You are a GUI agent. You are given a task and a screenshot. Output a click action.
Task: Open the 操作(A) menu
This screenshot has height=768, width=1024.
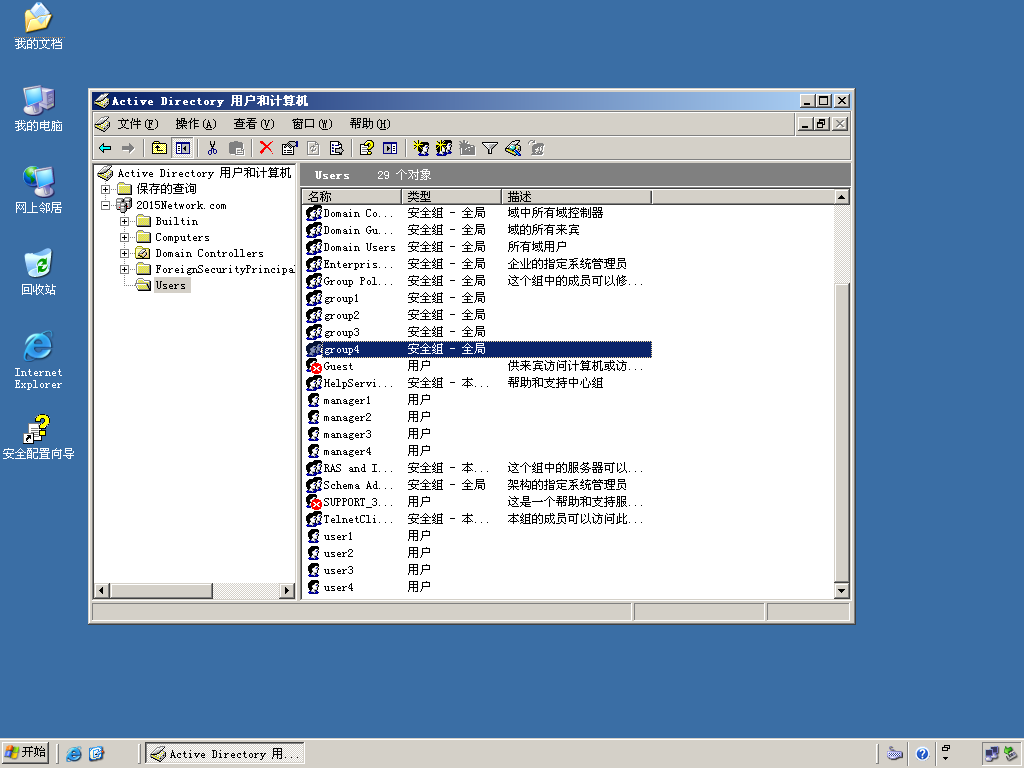(196, 124)
